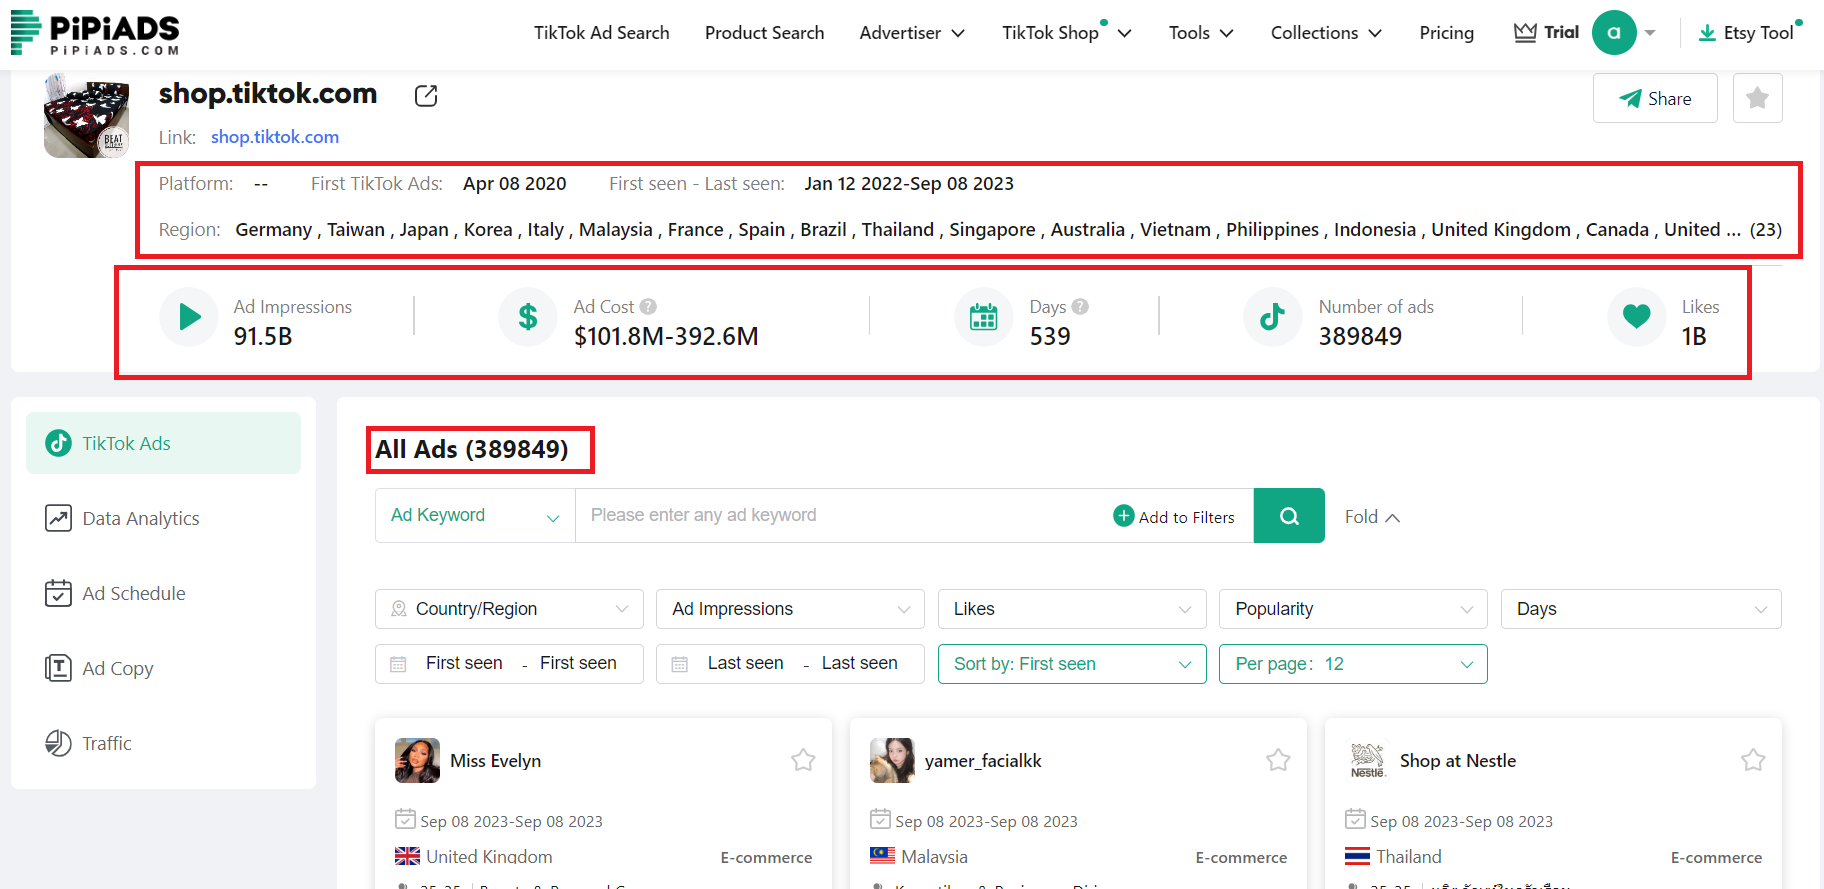Viewport: 1824px width, 889px height.
Task: Star the Miss Evelyn ad card
Action: tap(803, 760)
